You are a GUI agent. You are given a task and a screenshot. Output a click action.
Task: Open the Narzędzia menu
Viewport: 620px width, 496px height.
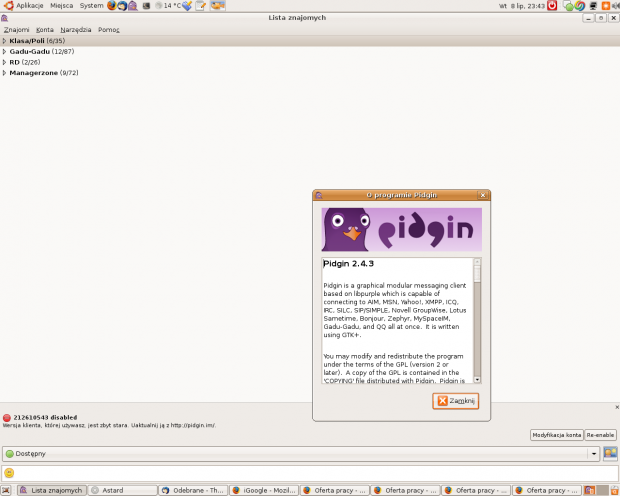(x=76, y=30)
